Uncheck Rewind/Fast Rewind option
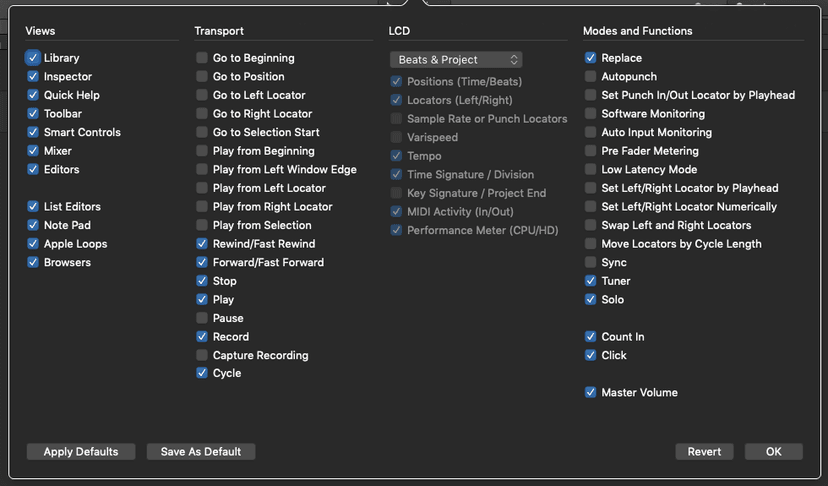This screenshot has height=486, width=828. 202,244
